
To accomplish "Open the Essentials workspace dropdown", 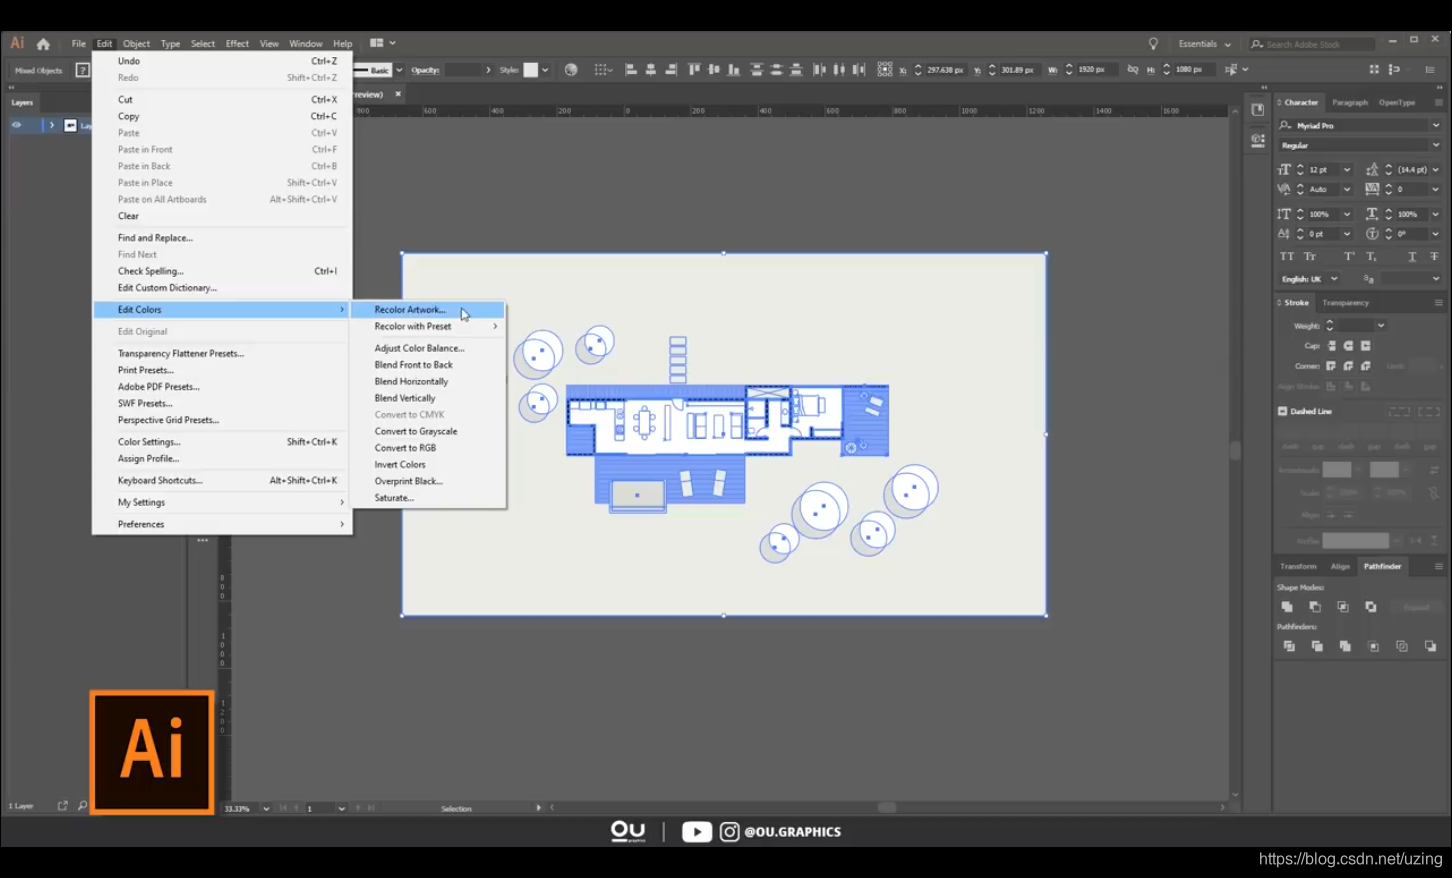I will pyautogui.click(x=1204, y=44).
